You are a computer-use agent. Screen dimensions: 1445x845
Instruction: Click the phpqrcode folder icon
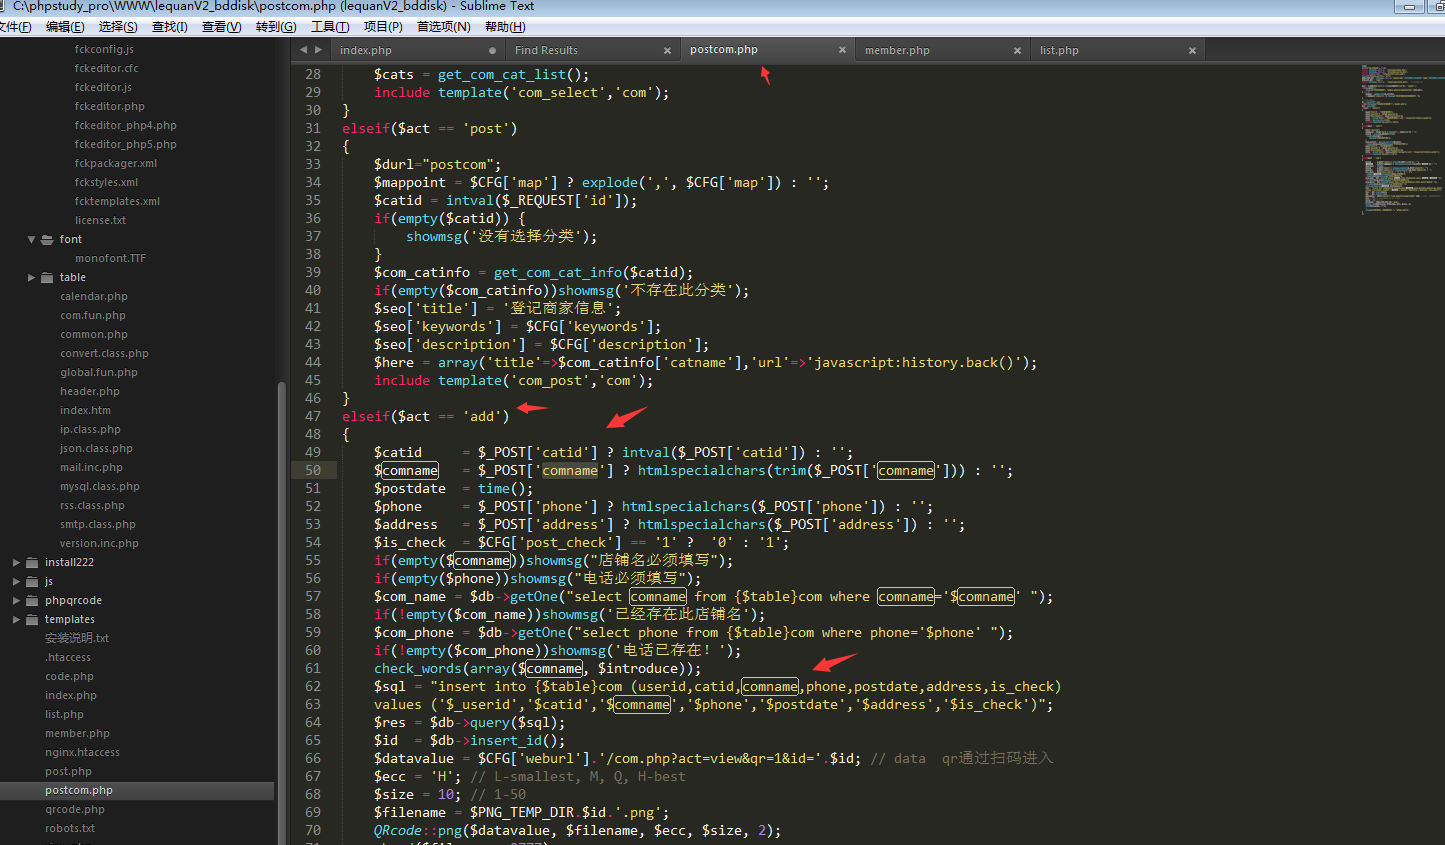pyautogui.click(x=33, y=601)
